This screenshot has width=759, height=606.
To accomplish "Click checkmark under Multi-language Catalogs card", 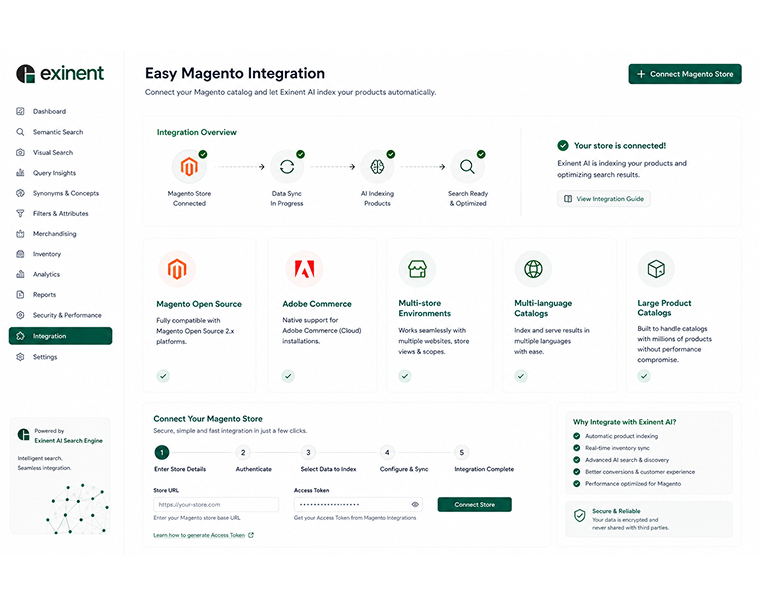I will pos(521,376).
